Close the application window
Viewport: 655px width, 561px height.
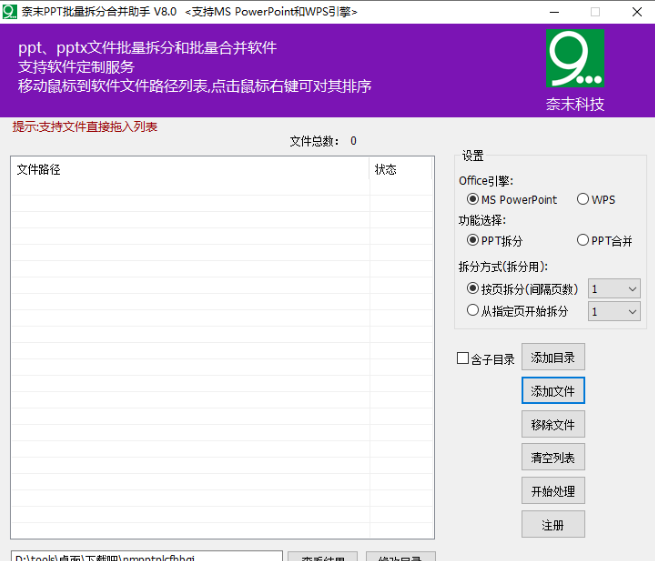[636, 11]
